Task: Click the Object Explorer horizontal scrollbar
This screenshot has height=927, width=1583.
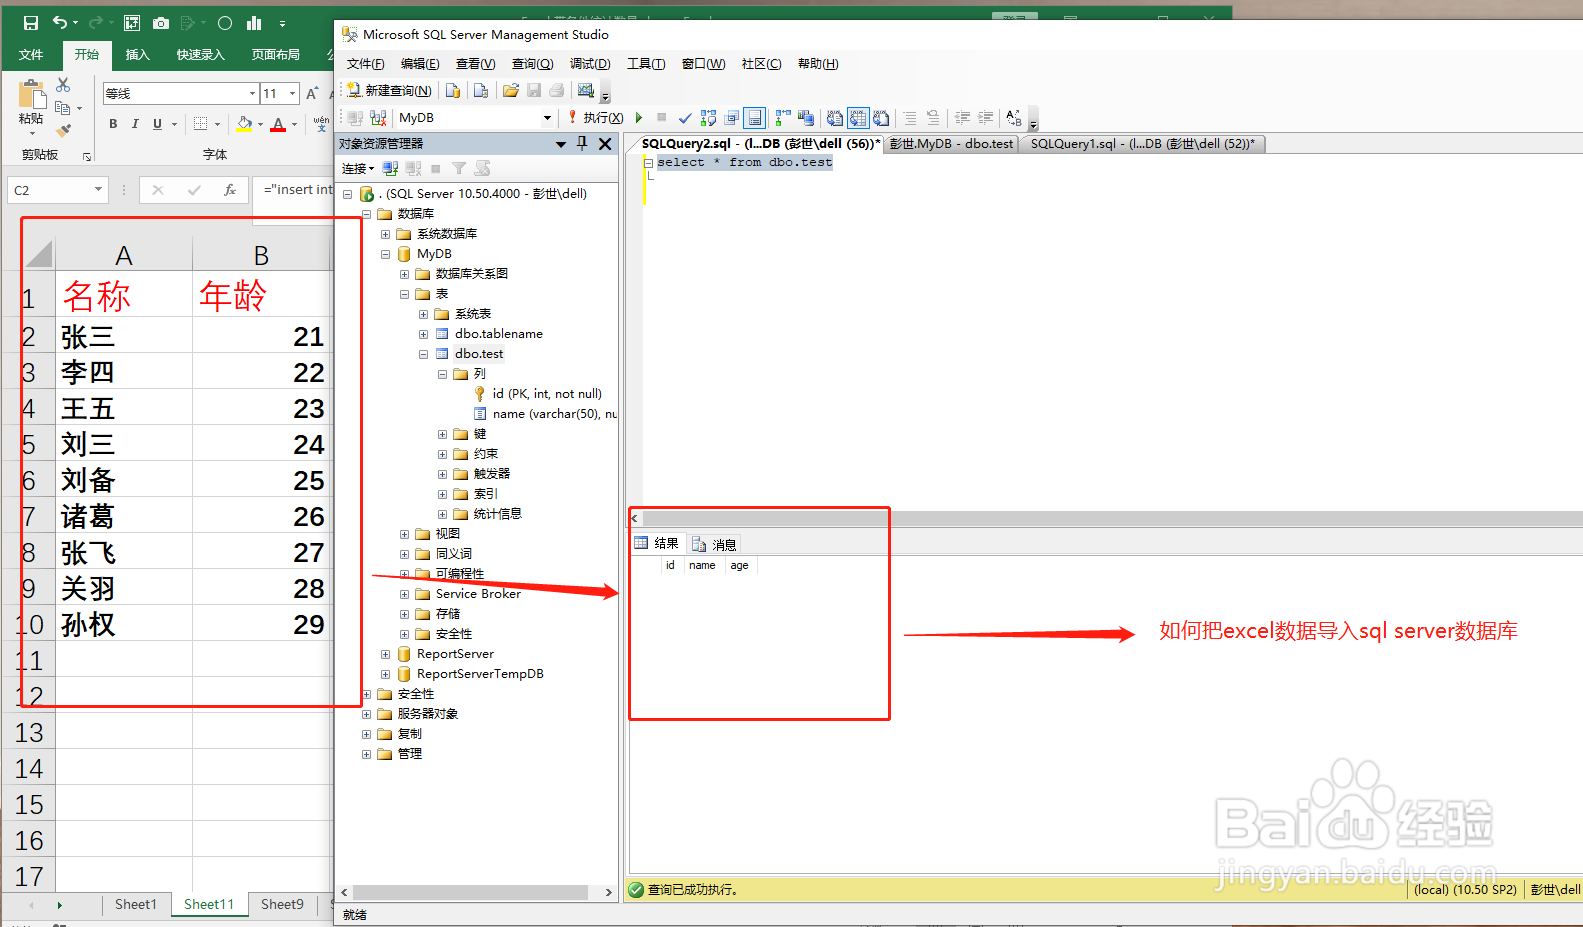Action: click(470, 892)
